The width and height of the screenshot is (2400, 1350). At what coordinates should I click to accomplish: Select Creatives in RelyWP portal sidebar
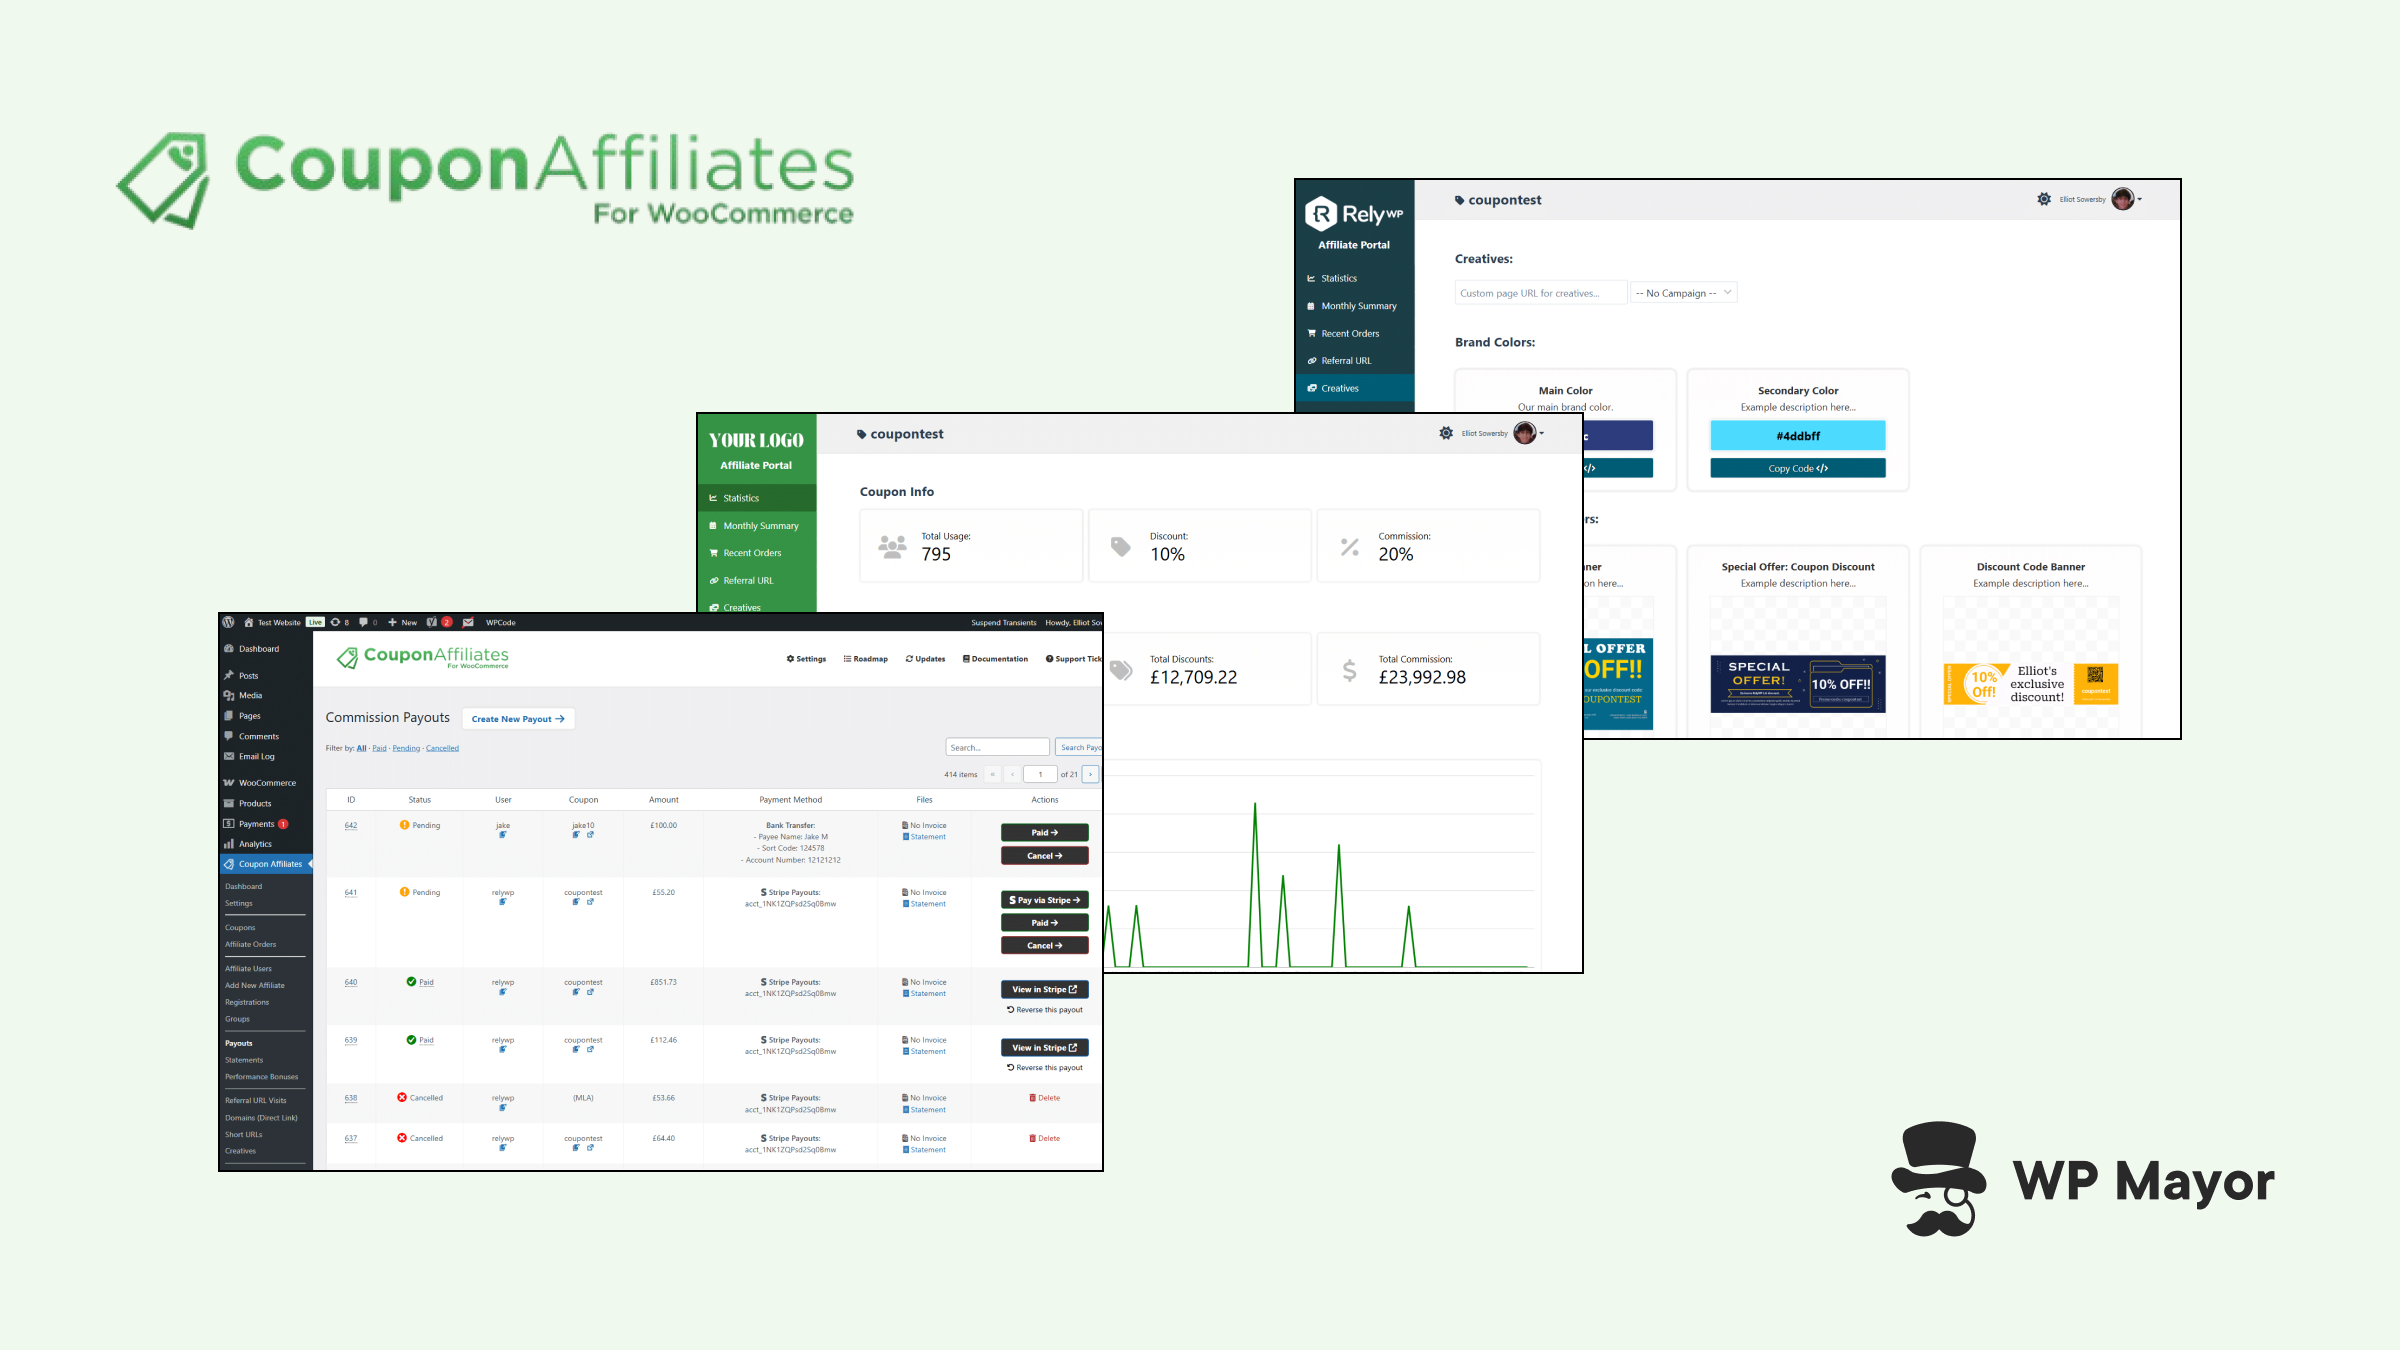tap(1355, 388)
